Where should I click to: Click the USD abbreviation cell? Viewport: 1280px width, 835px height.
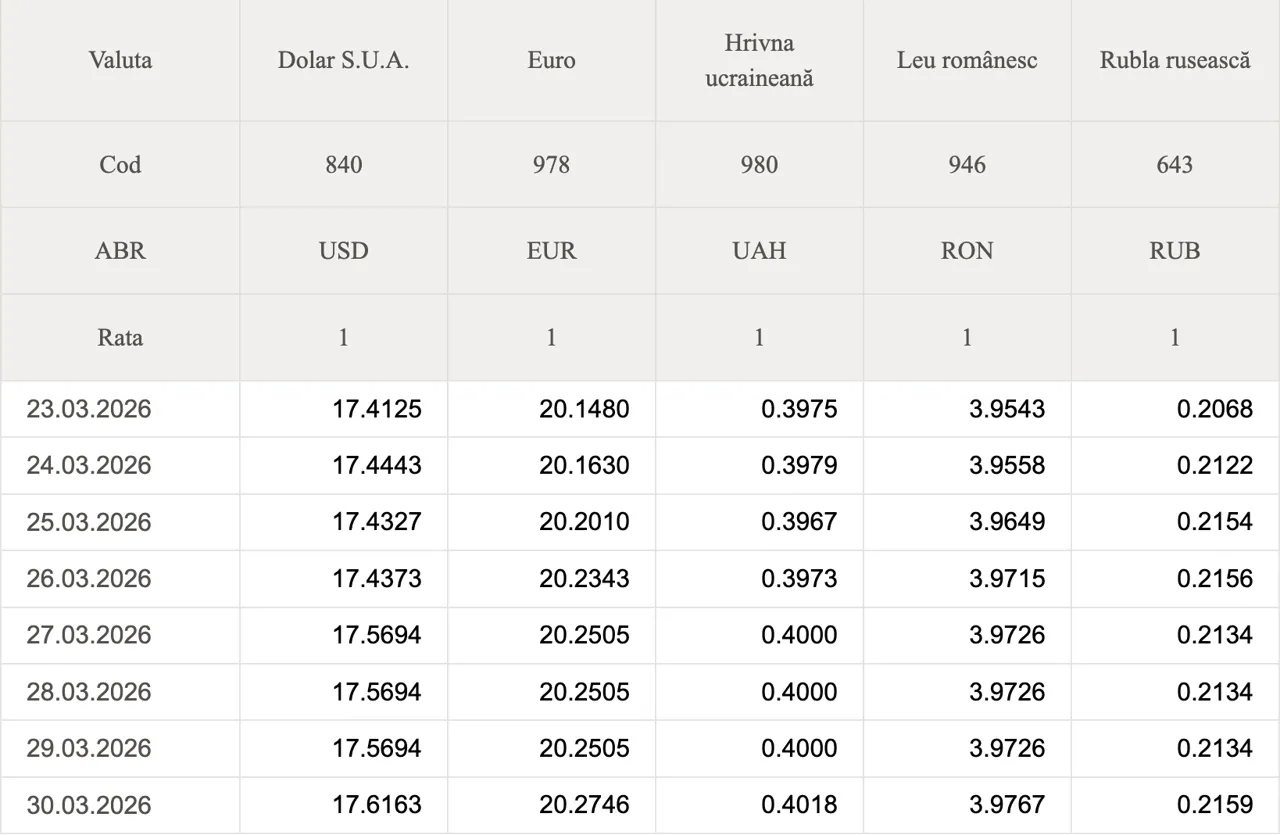pyautogui.click(x=343, y=251)
